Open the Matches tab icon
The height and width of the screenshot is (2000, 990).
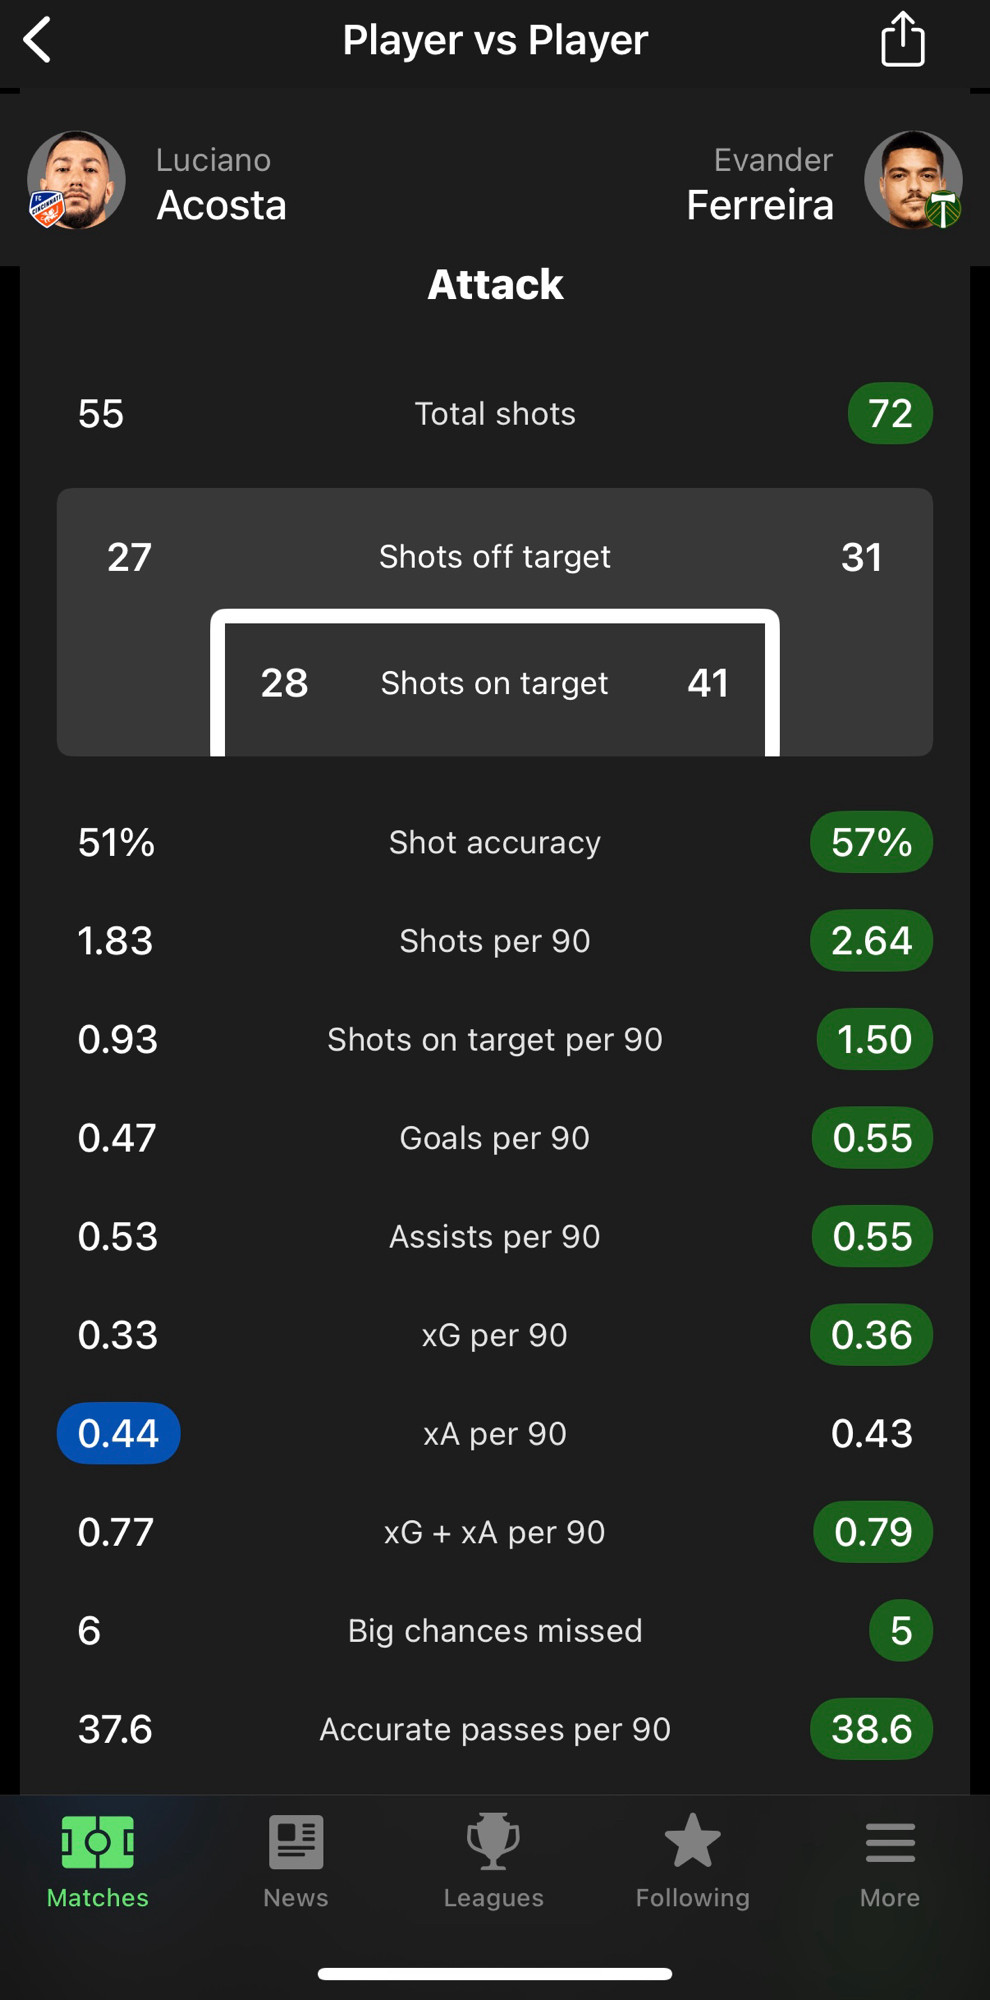98,1842
